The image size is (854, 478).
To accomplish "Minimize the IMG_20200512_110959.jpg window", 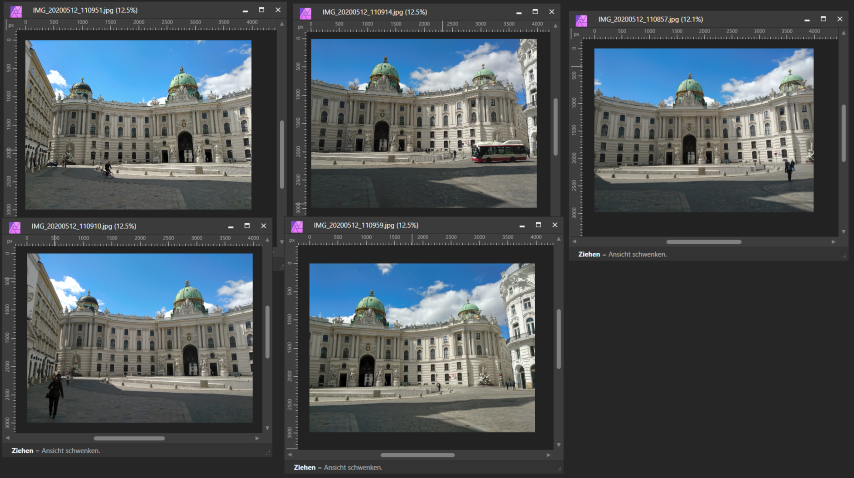I will pyautogui.click(x=522, y=225).
